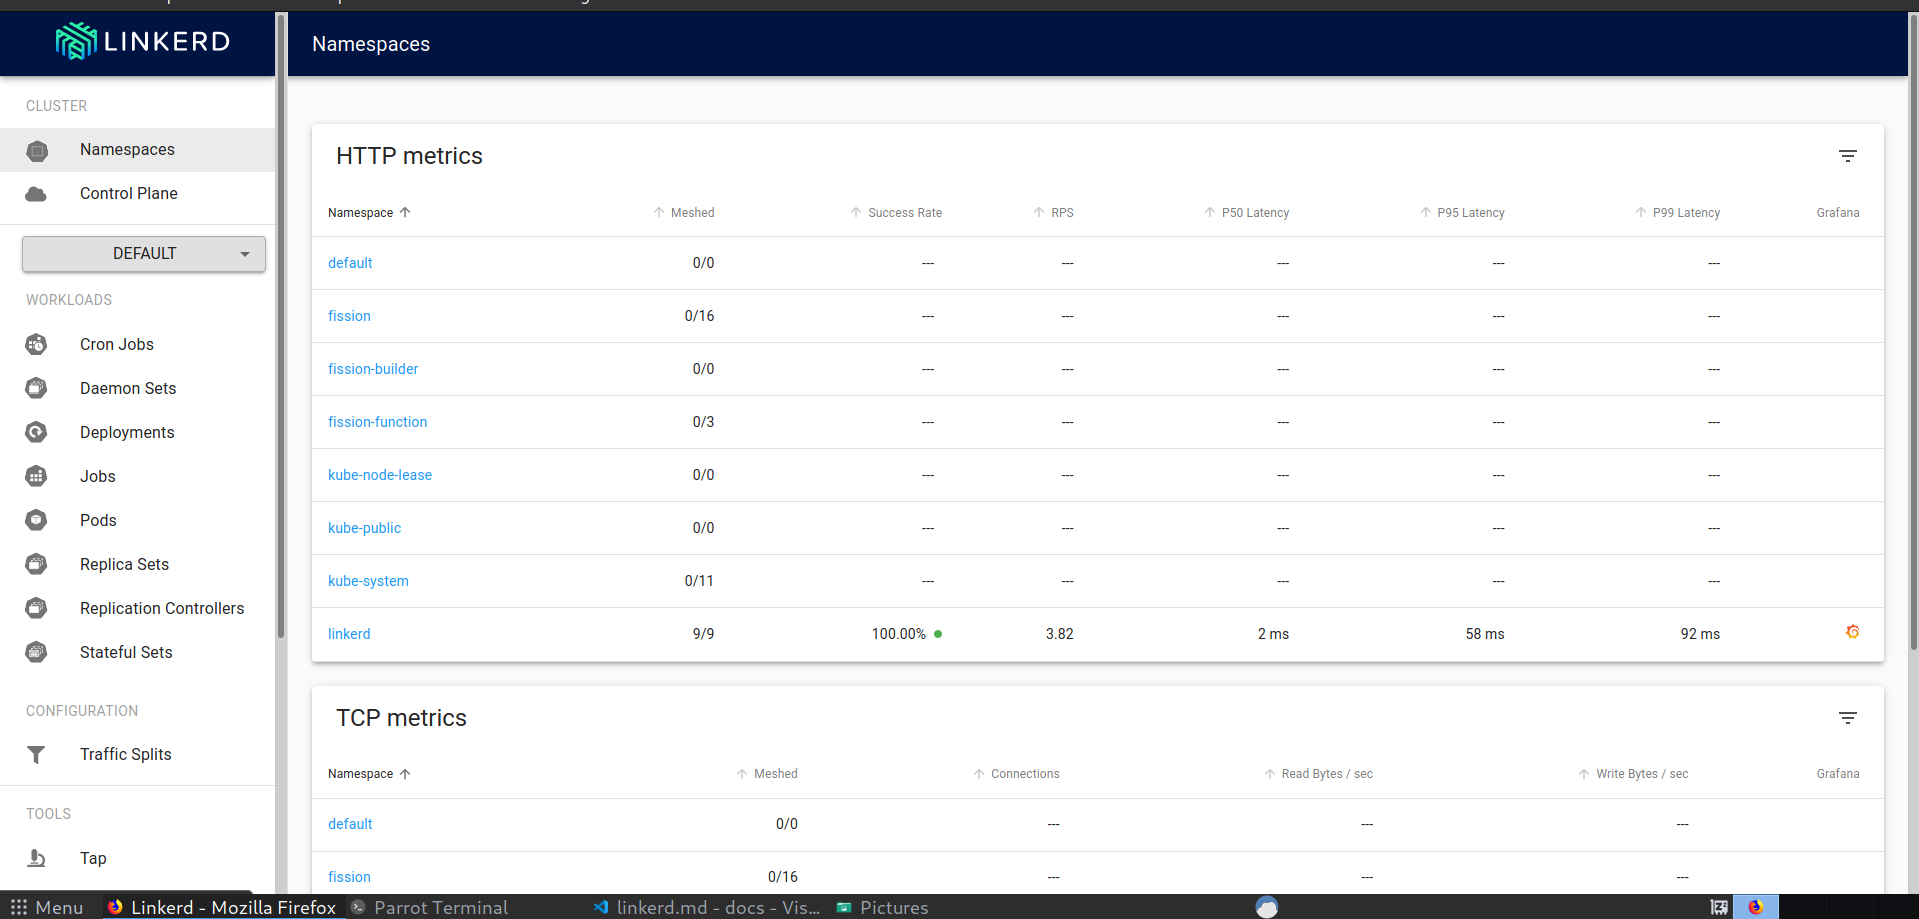Sort HTTP metrics by P99 Latency column
The height and width of the screenshot is (919, 1919).
click(x=1677, y=212)
